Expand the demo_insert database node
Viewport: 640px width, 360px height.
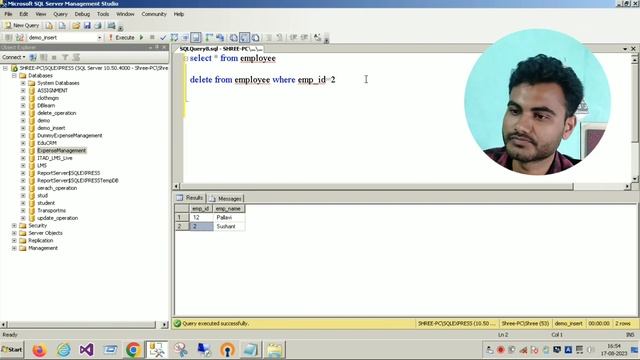pos(23,128)
